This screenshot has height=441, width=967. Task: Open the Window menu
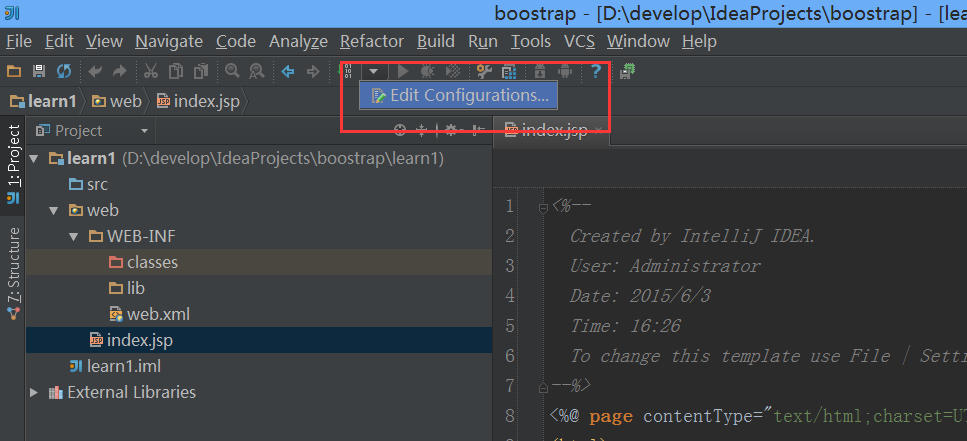pyautogui.click(x=638, y=41)
